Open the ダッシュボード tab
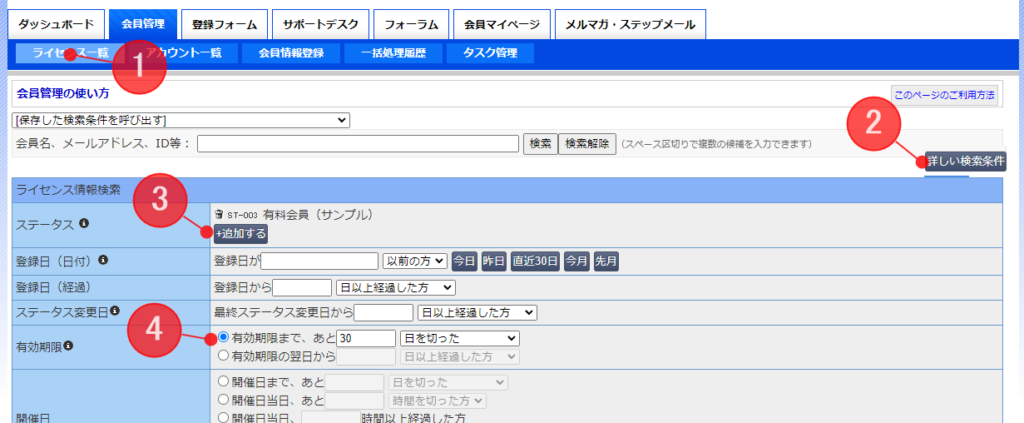The height and width of the screenshot is (423, 1024). 56,25
